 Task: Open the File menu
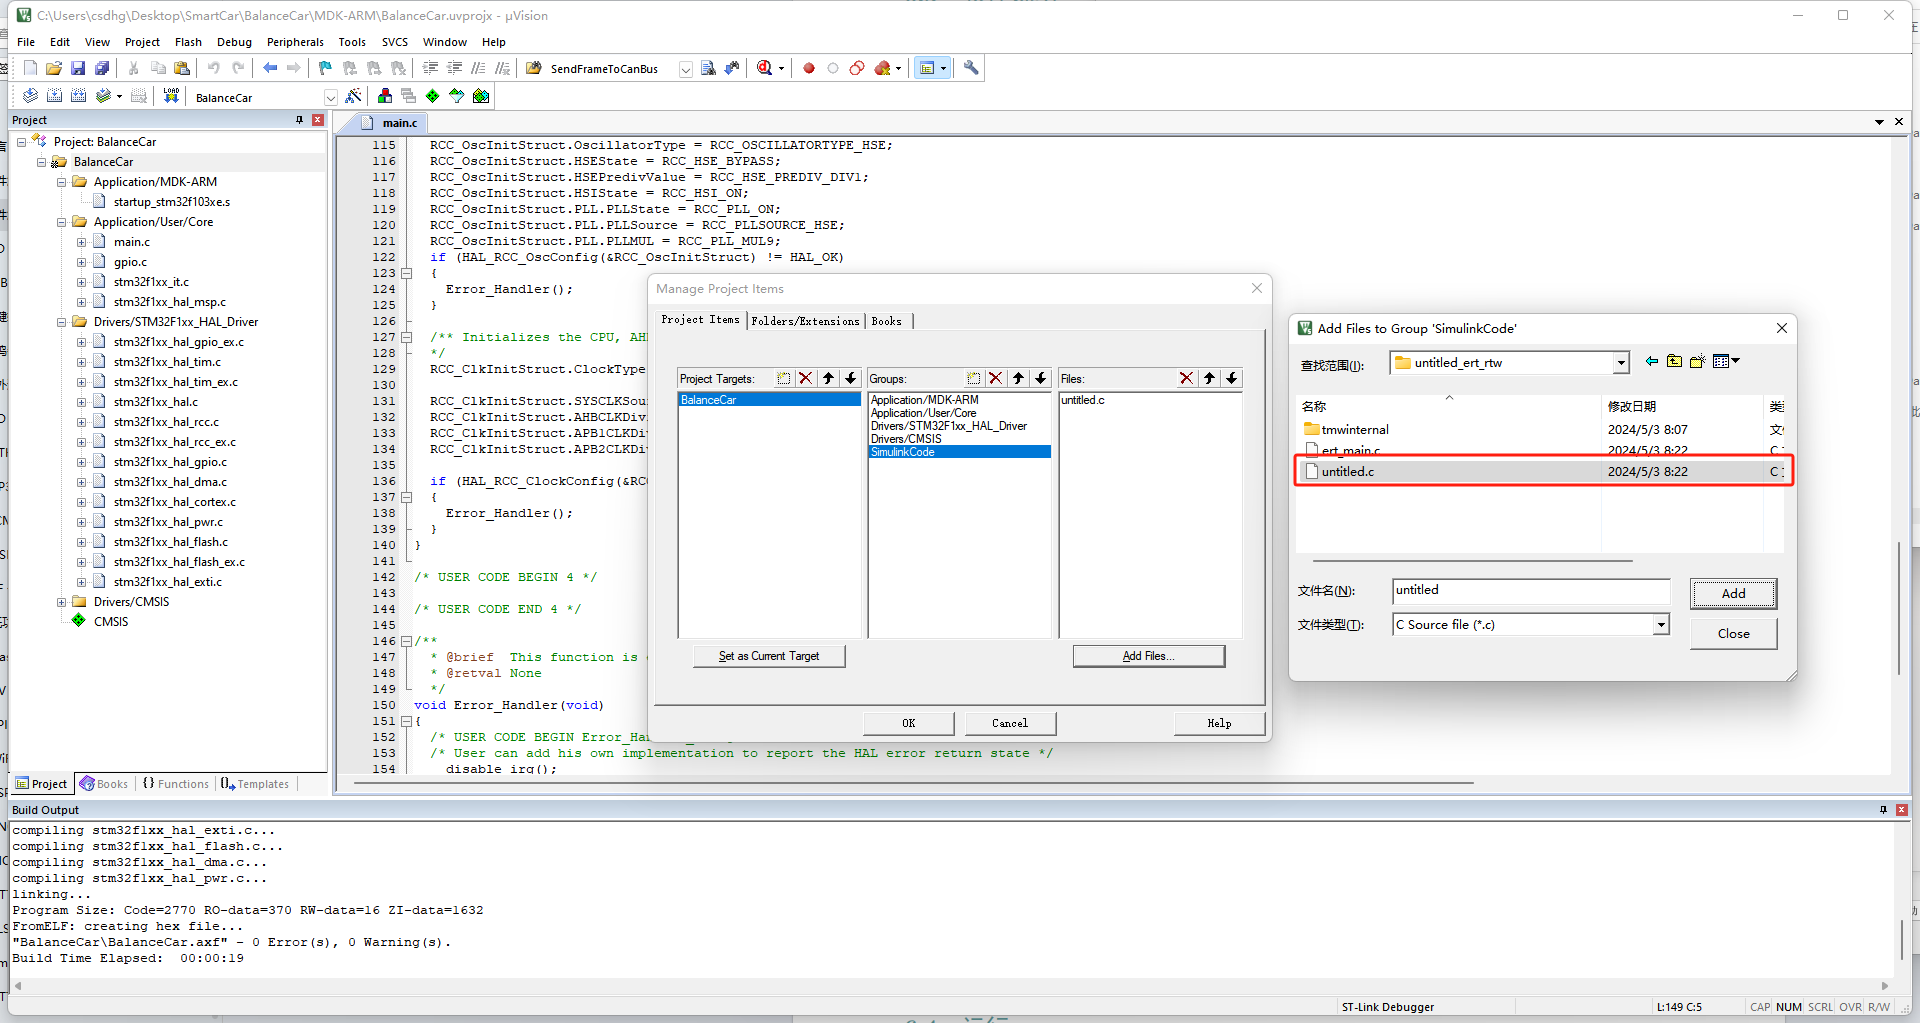point(26,42)
